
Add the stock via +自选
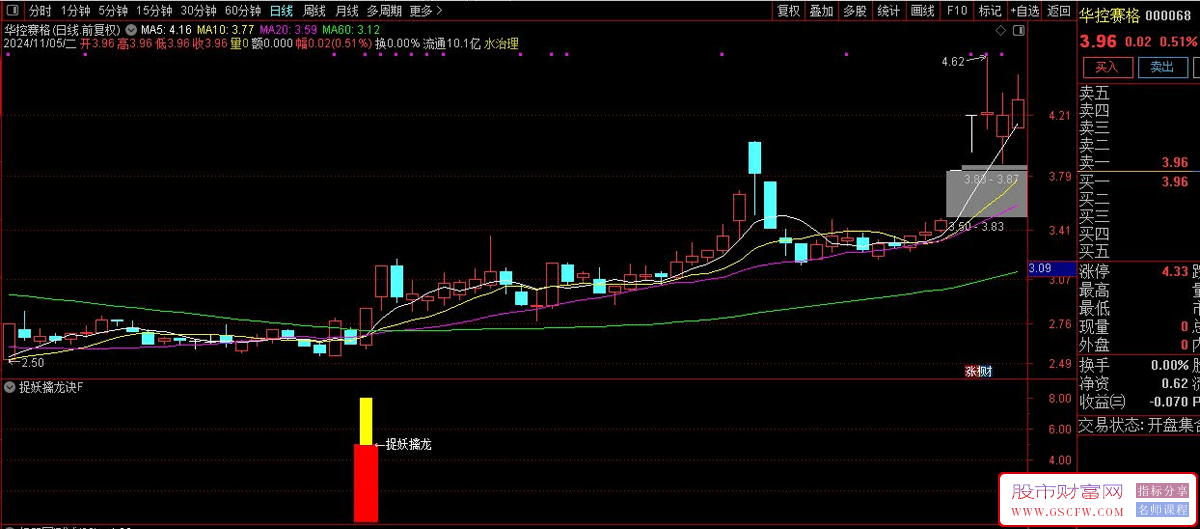click(1025, 11)
